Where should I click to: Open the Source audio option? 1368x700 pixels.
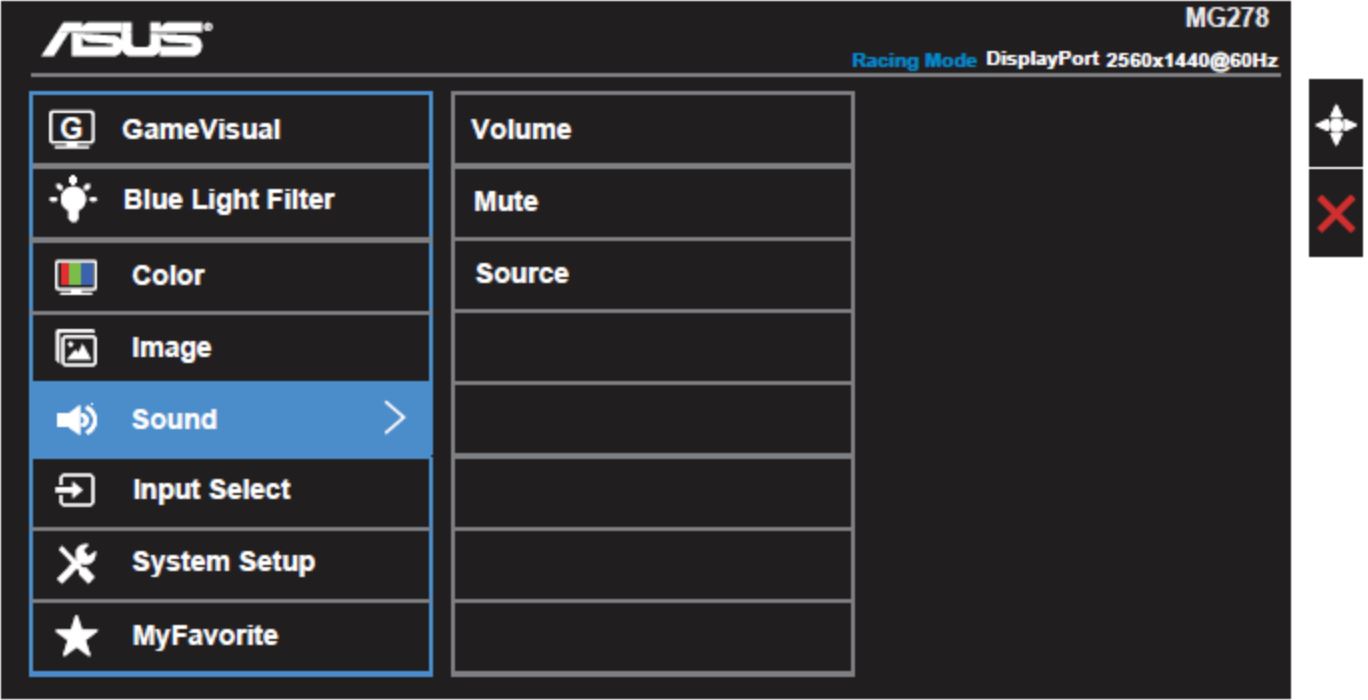pos(653,274)
